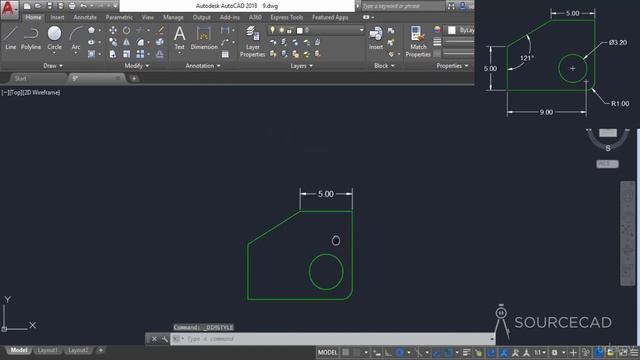
Task: Toggle ortho mode in status bar
Action: (x=388, y=353)
